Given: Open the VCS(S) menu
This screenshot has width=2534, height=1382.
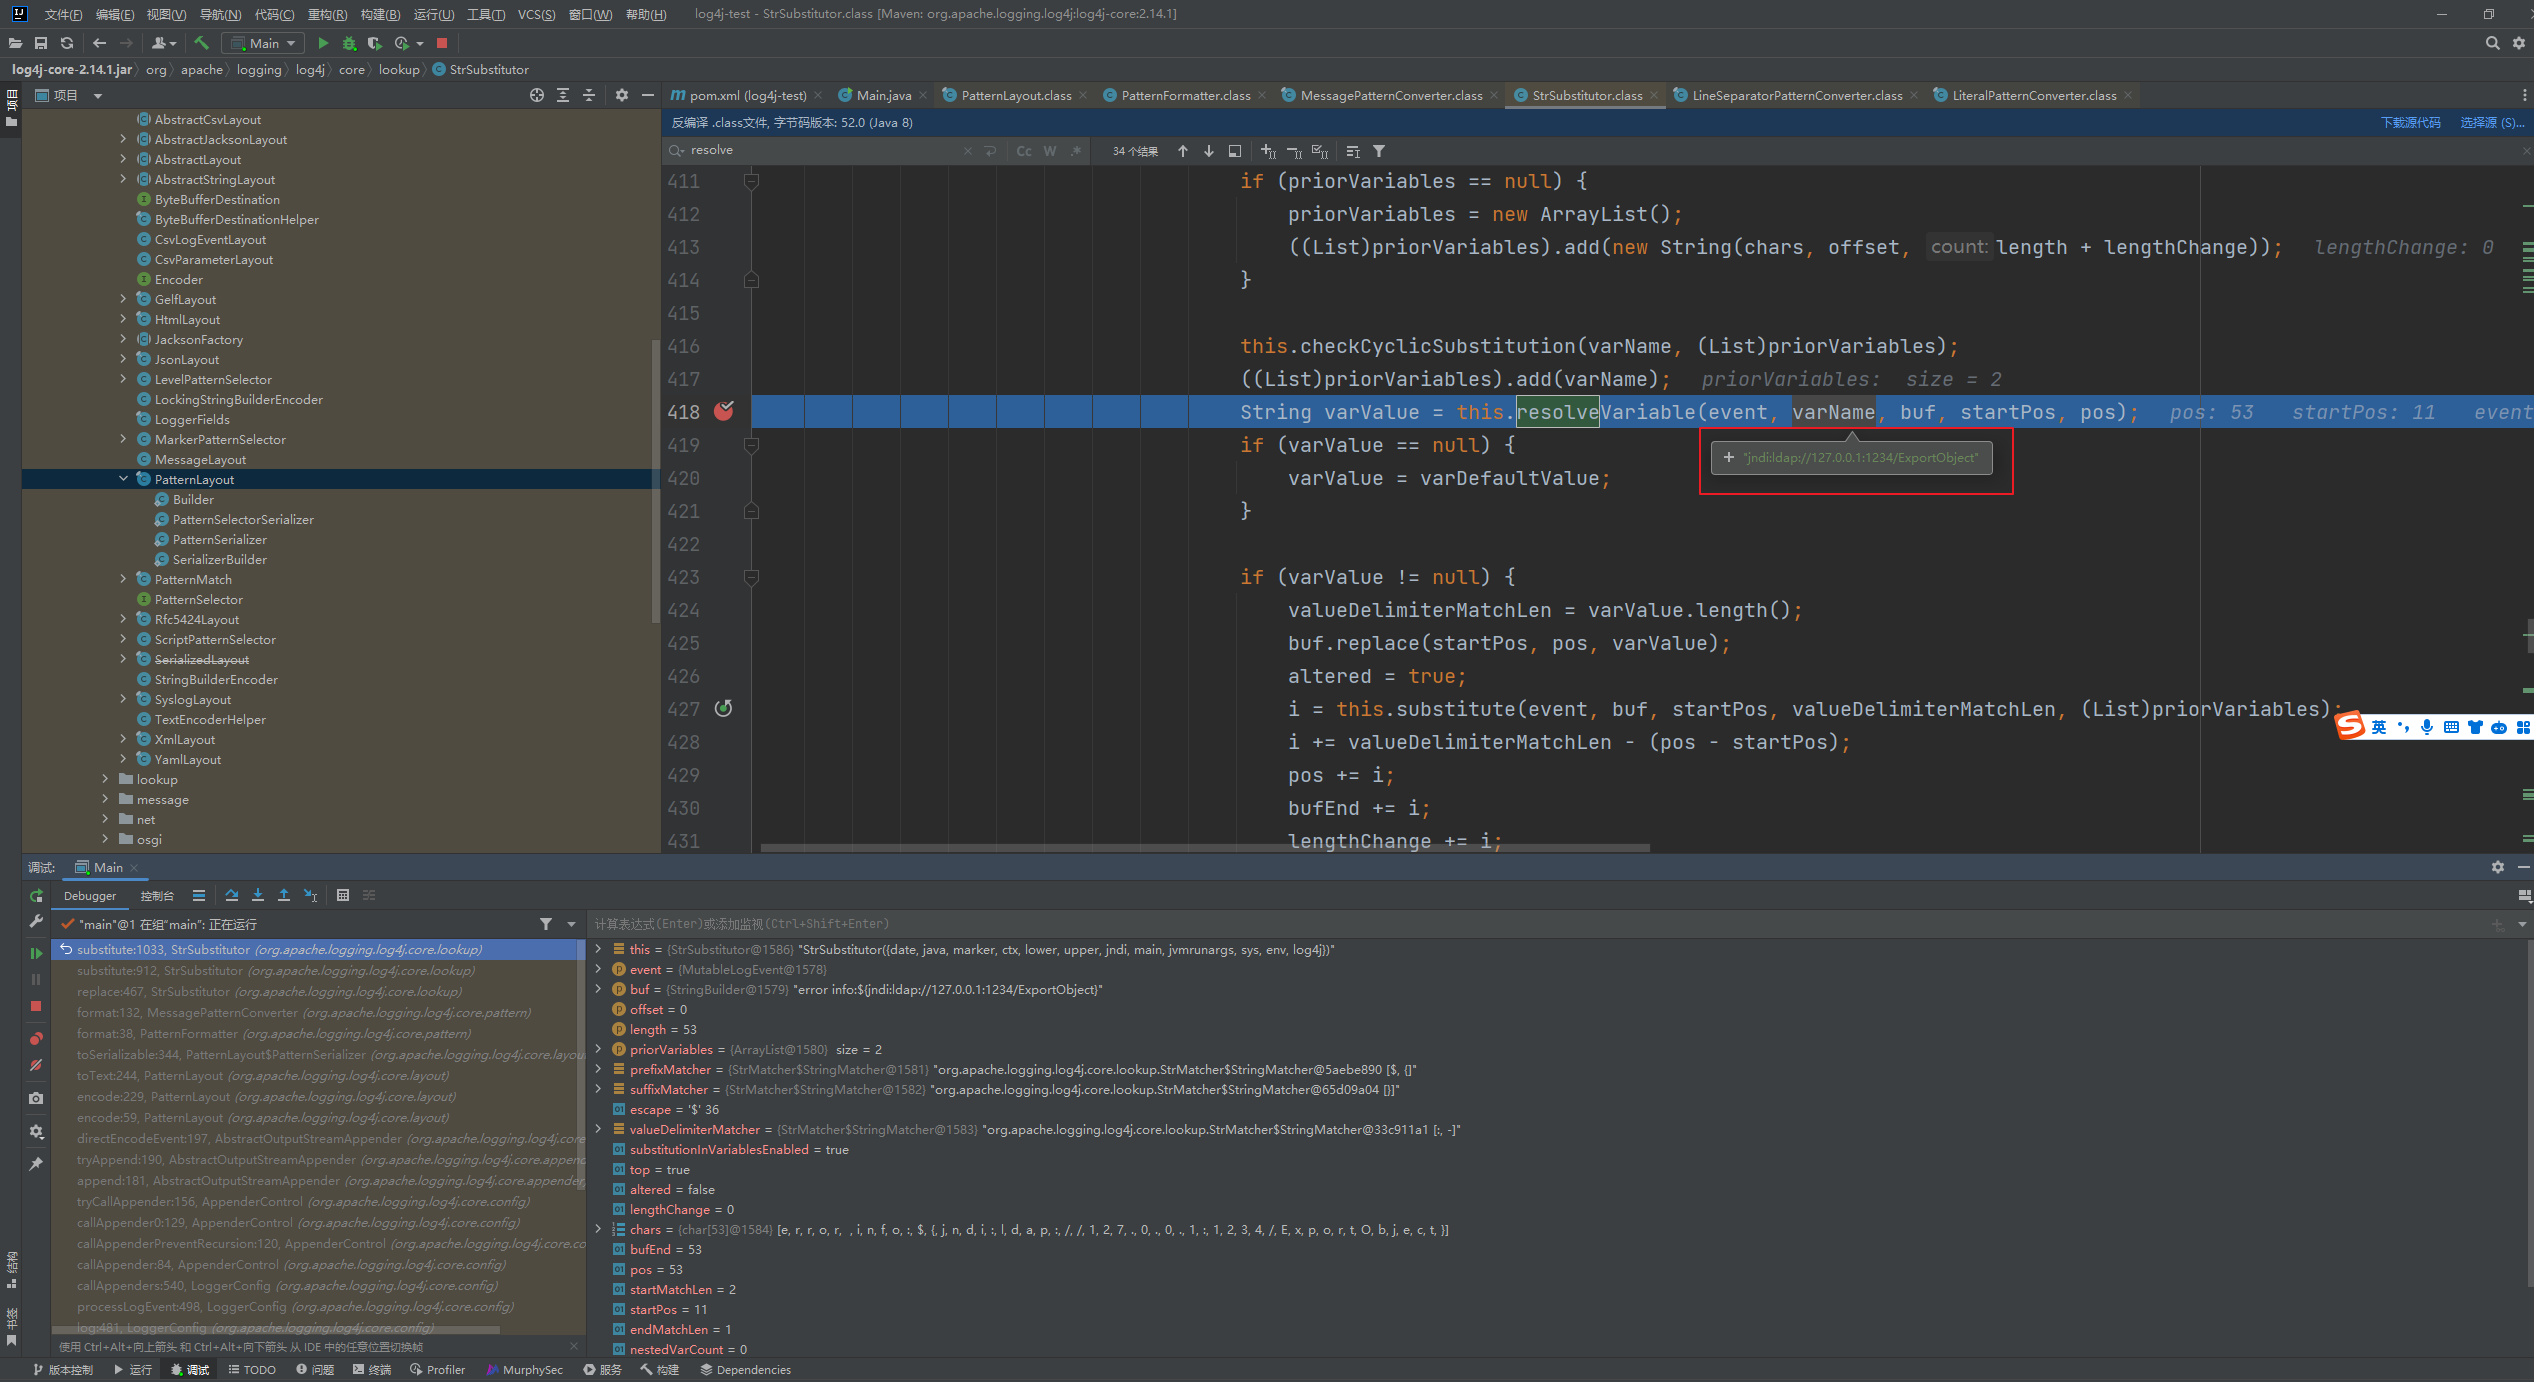Looking at the screenshot, I should point(537,14).
